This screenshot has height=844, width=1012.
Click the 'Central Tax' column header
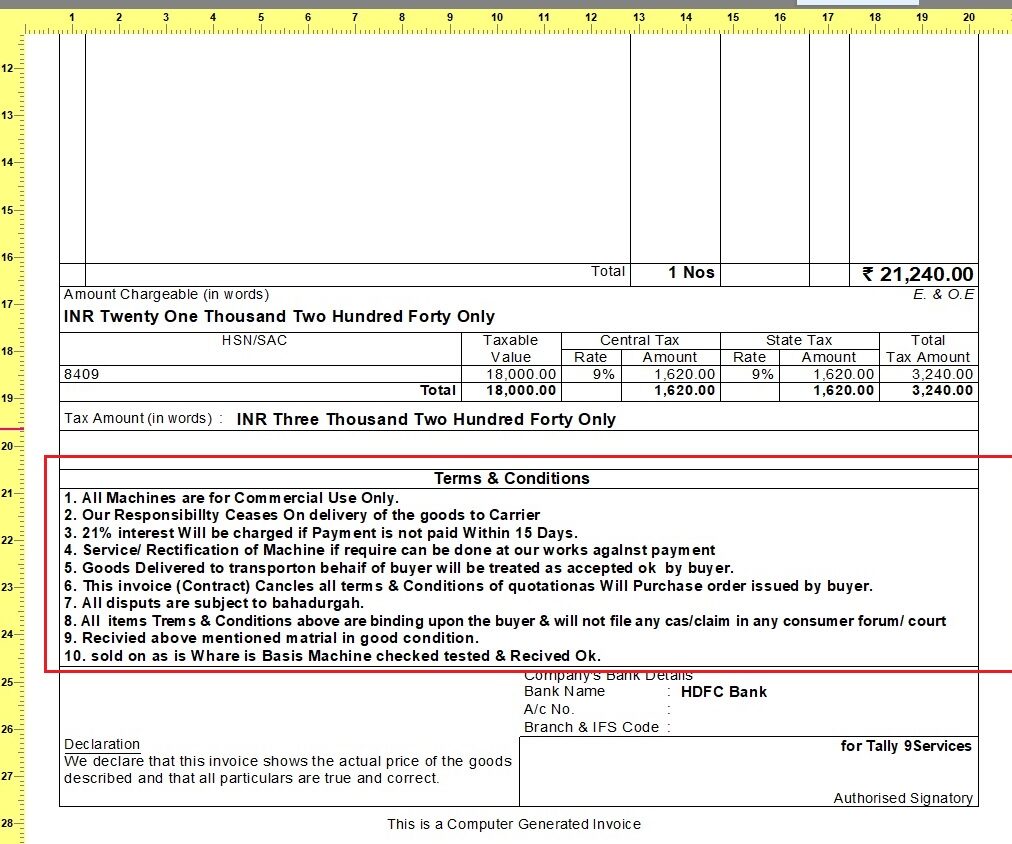640,340
